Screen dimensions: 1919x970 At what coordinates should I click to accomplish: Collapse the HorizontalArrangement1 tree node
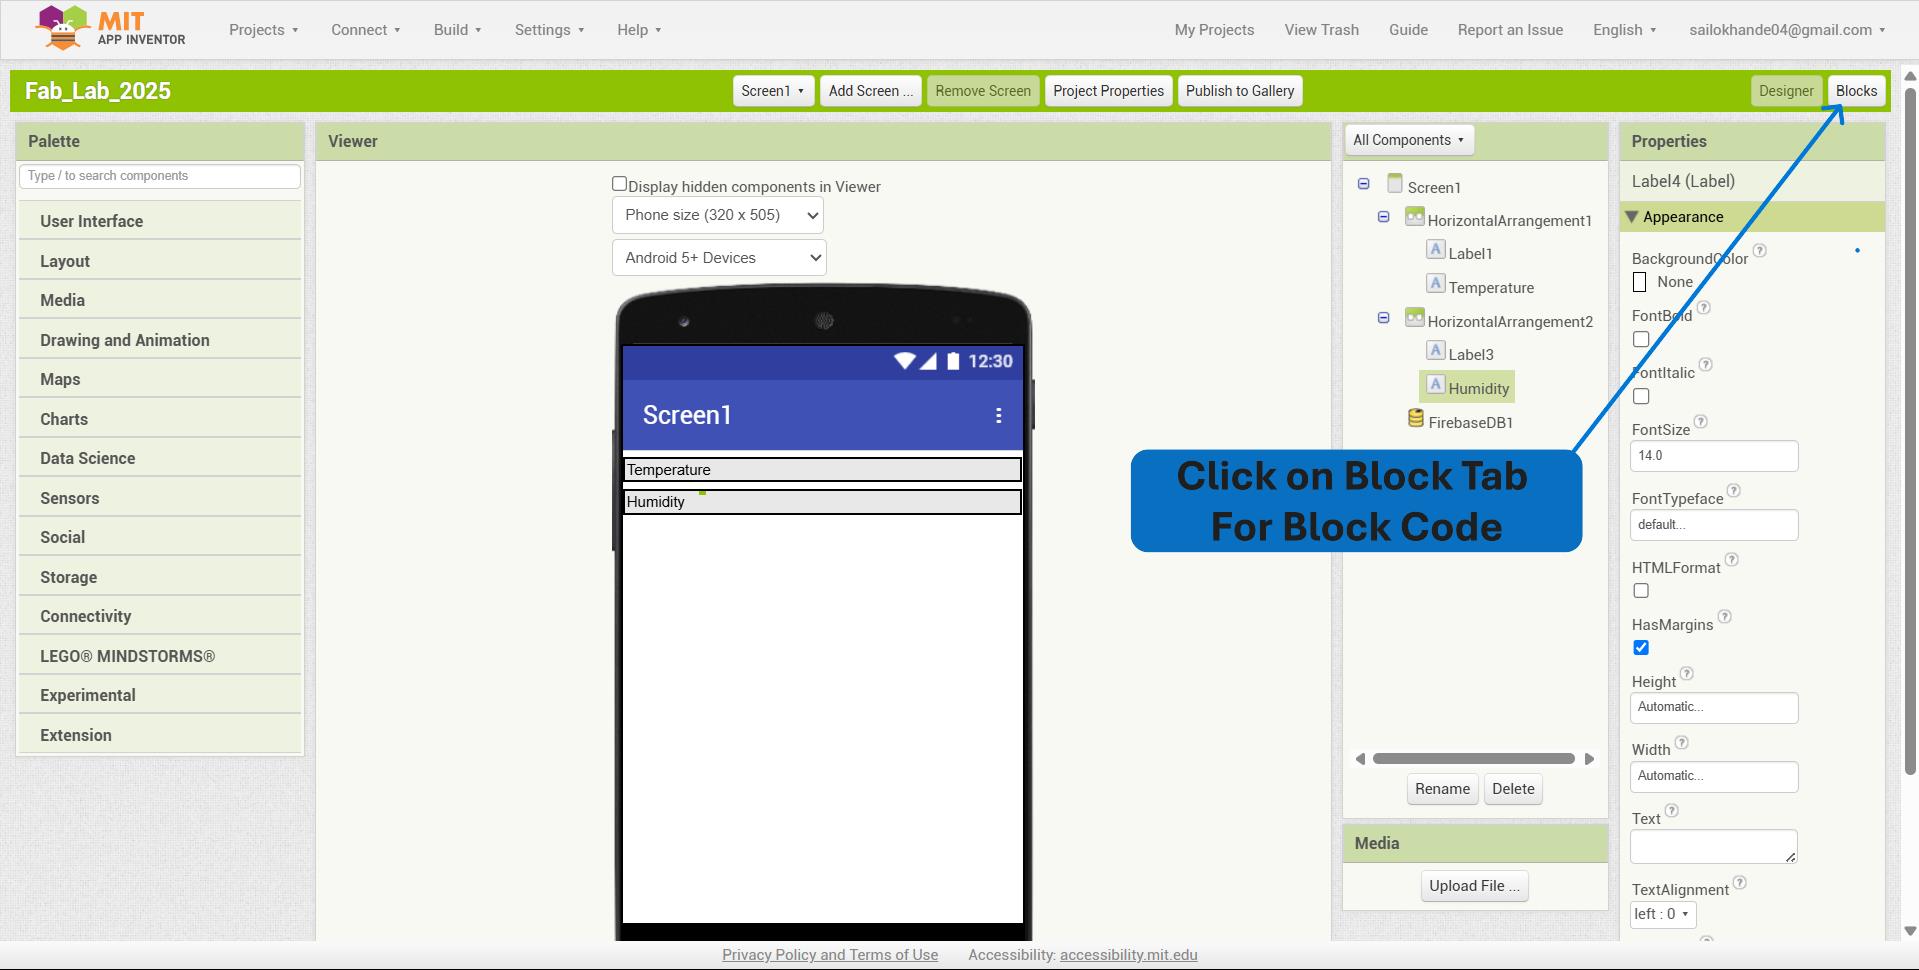click(x=1383, y=217)
